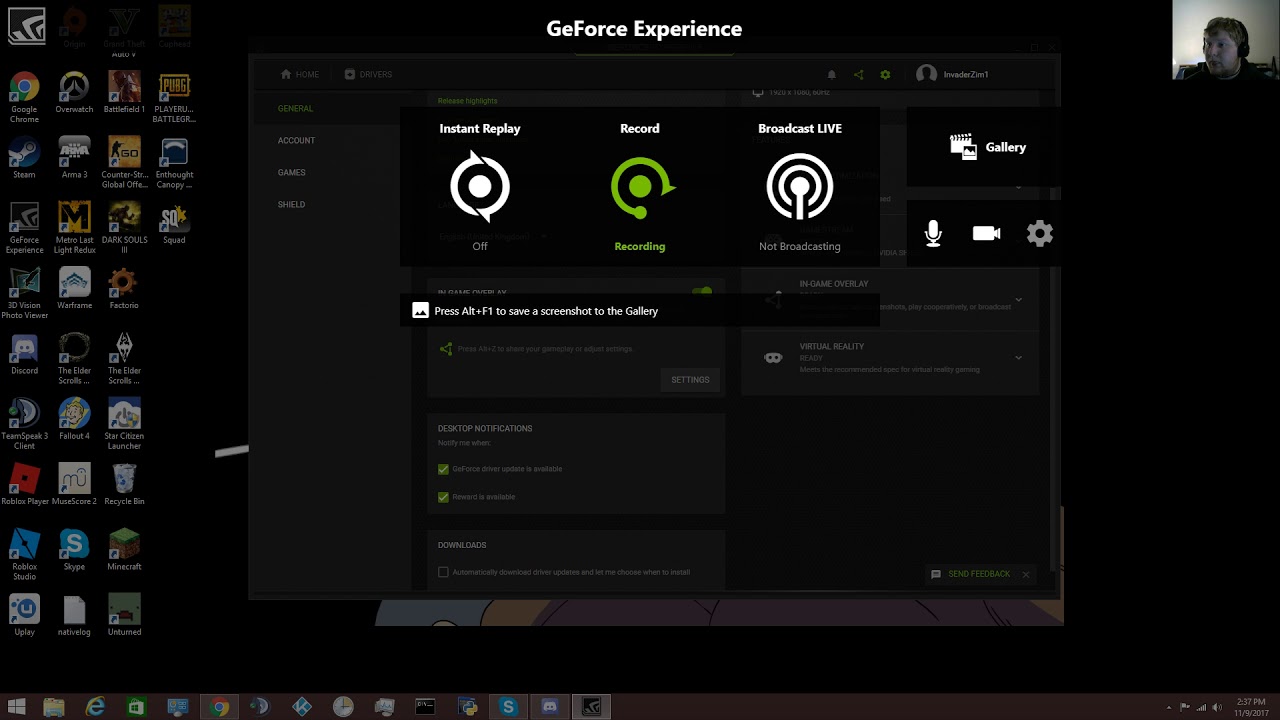Click the SETTINGS button in the overlay section
Image resolution: width=1280 pixels, height=720 pixels.
[x=690, y=380]
